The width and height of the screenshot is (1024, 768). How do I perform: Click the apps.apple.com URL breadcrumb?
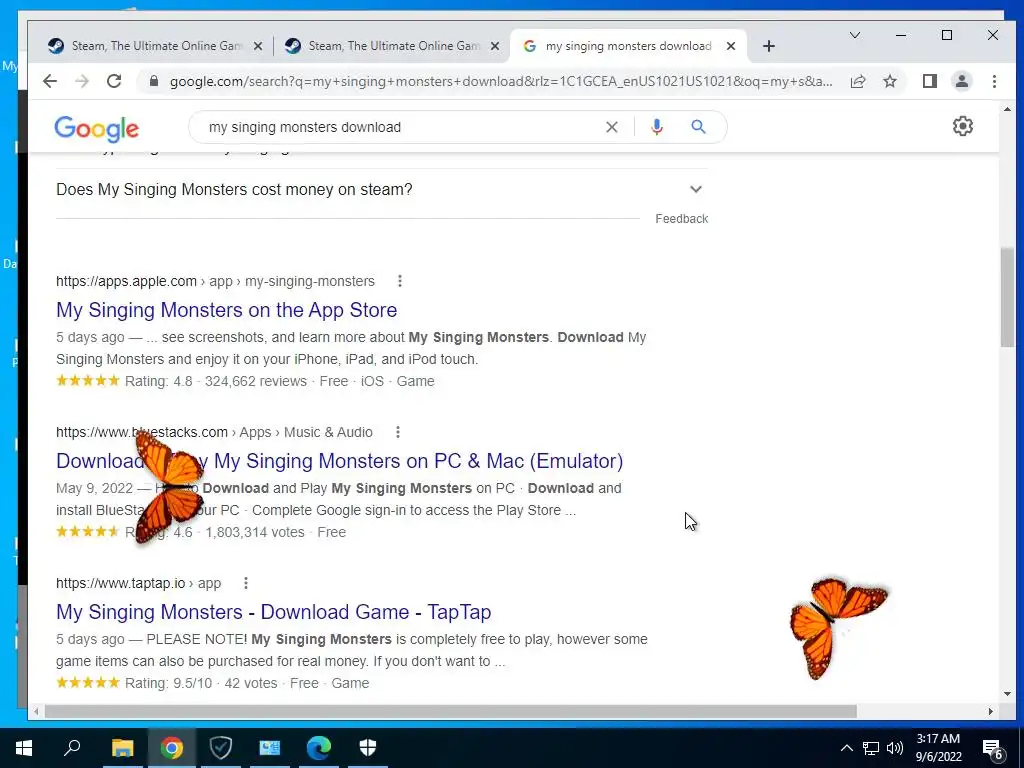216,281
